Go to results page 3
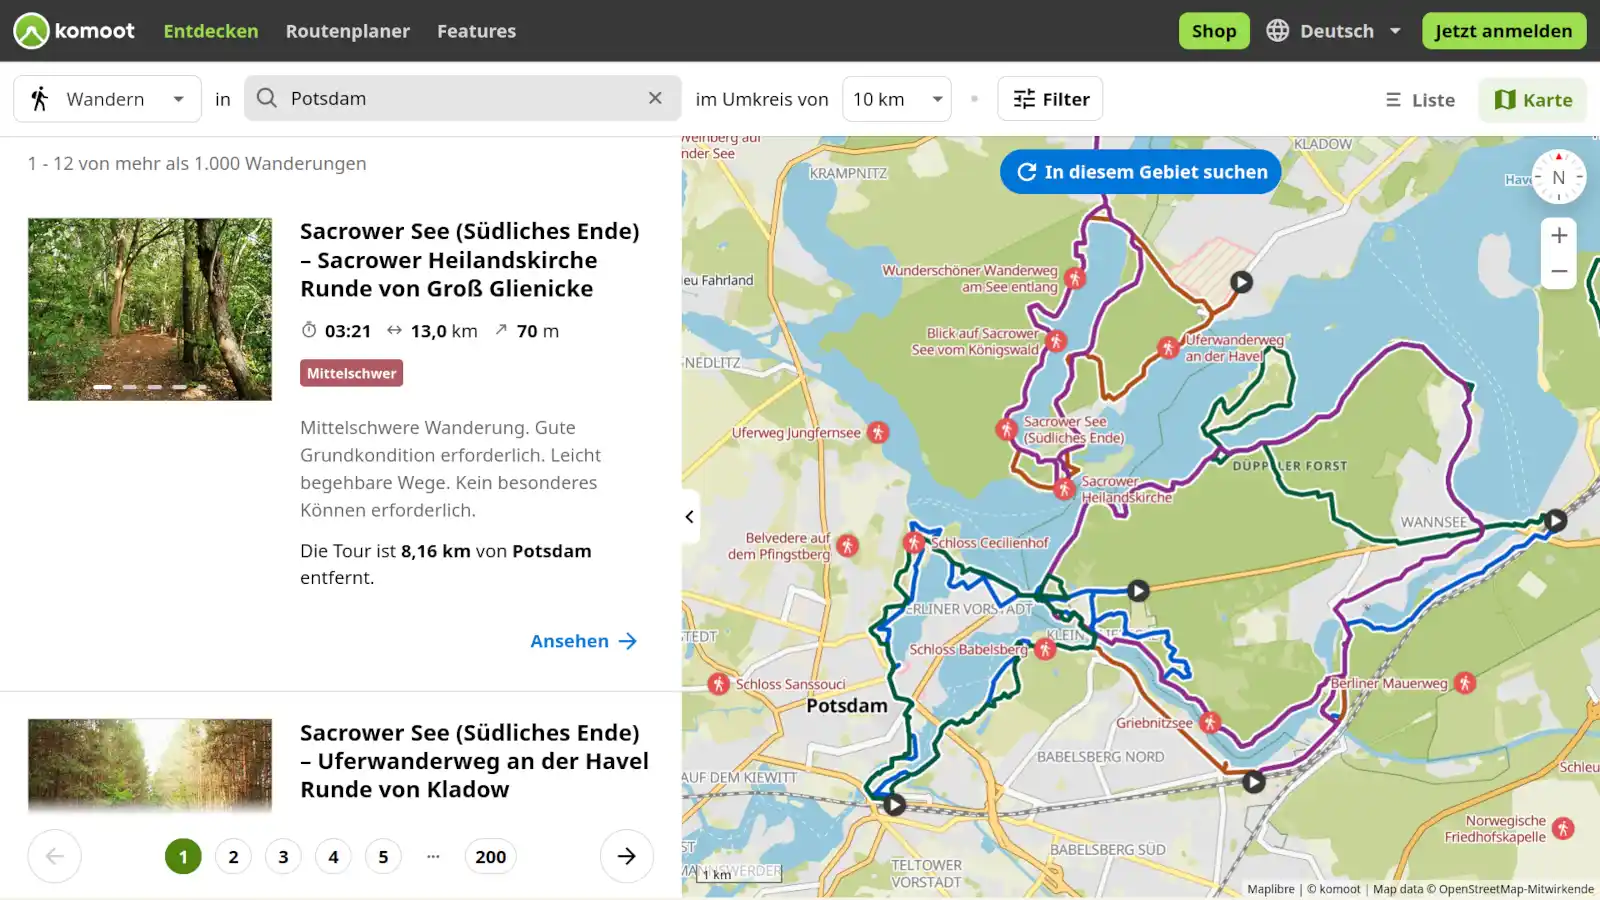1600x900 pixels. 283,856
